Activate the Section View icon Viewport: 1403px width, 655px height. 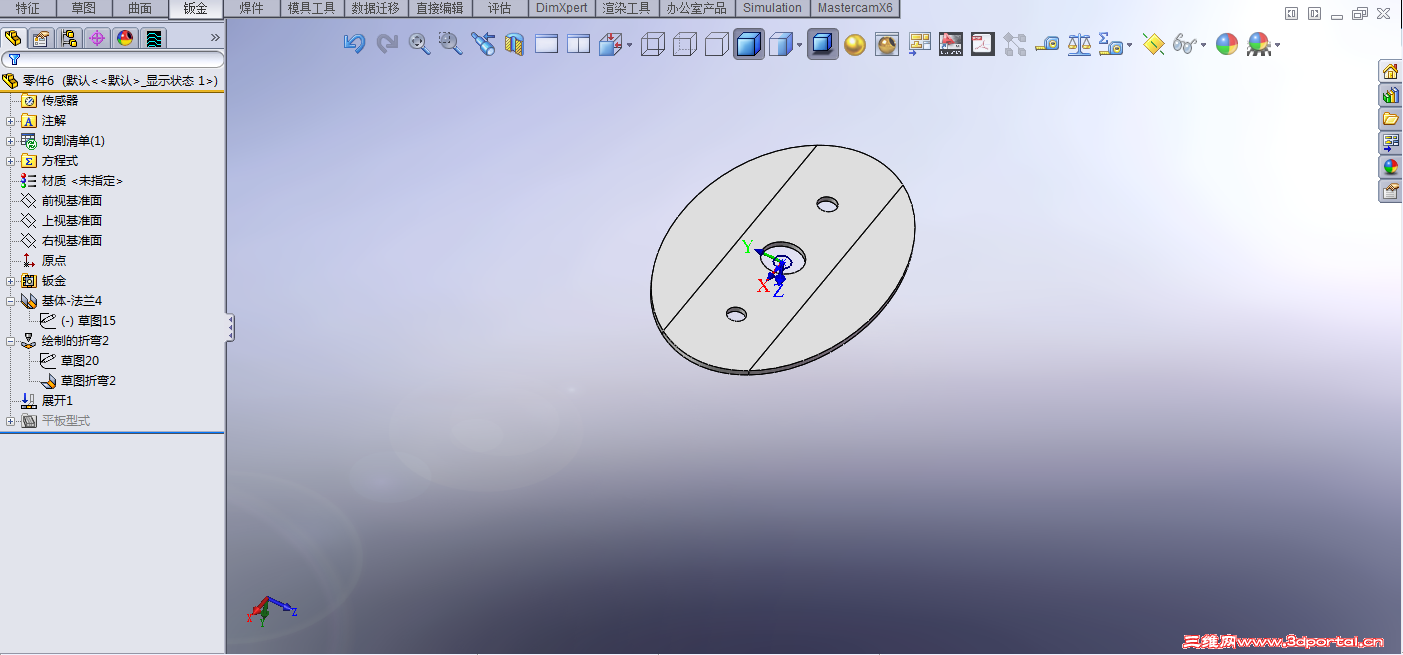coord(514,44)
